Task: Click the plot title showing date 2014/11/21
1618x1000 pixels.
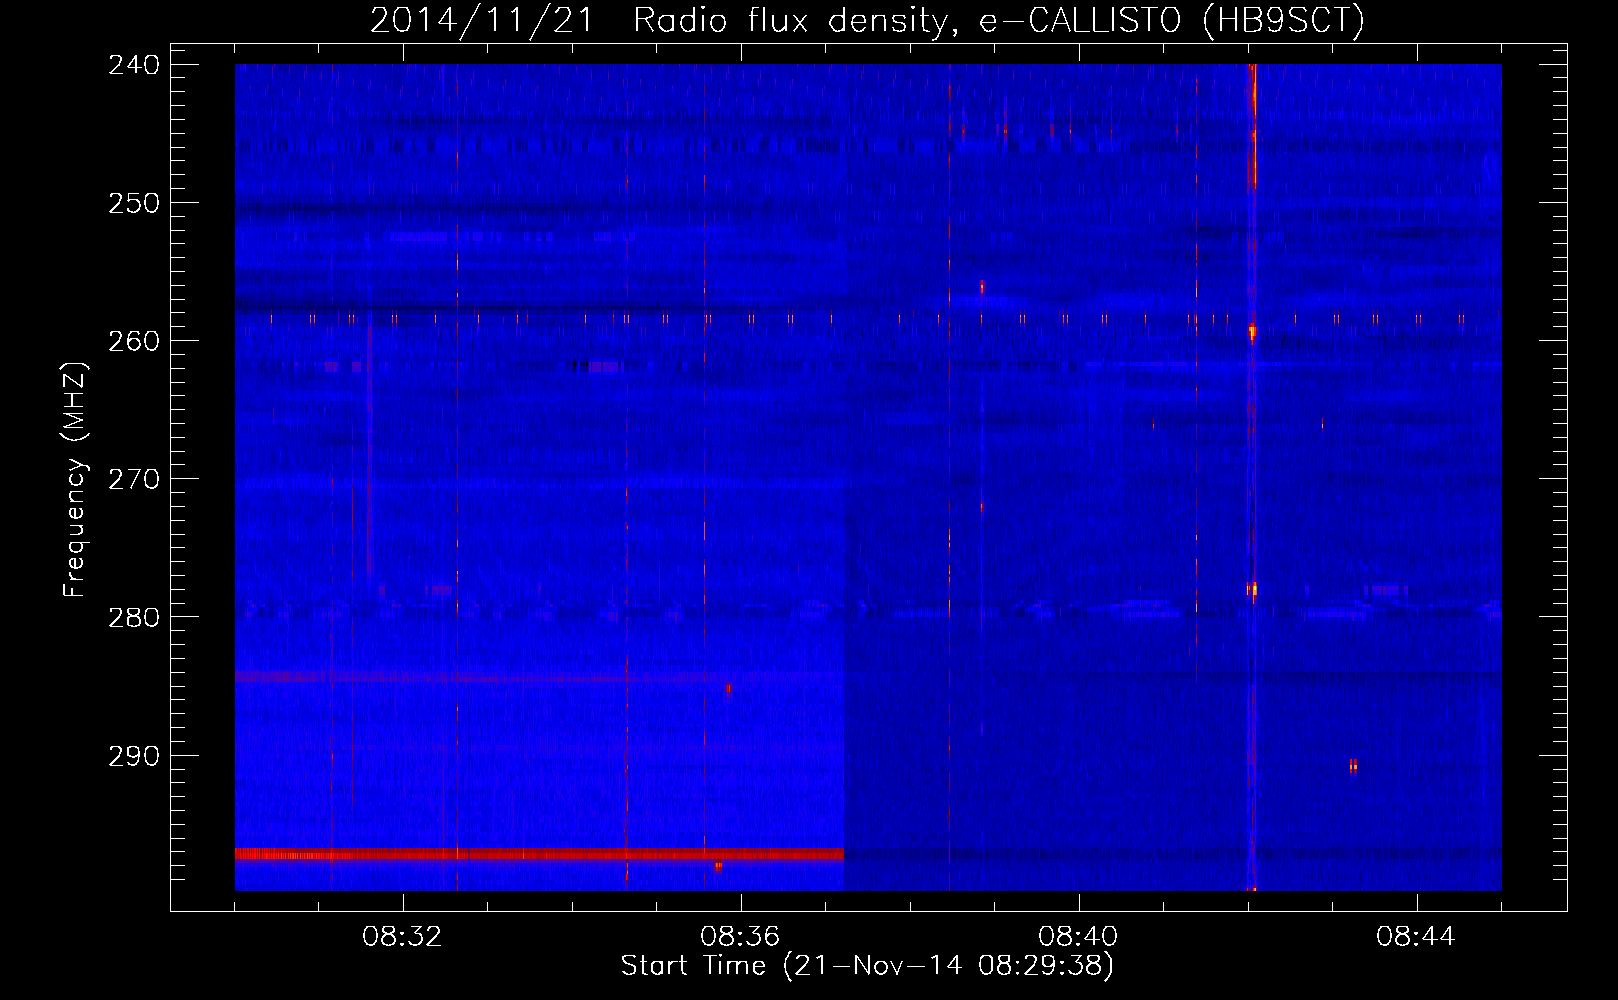Action: pyautogui.click(x=867, y=19)
